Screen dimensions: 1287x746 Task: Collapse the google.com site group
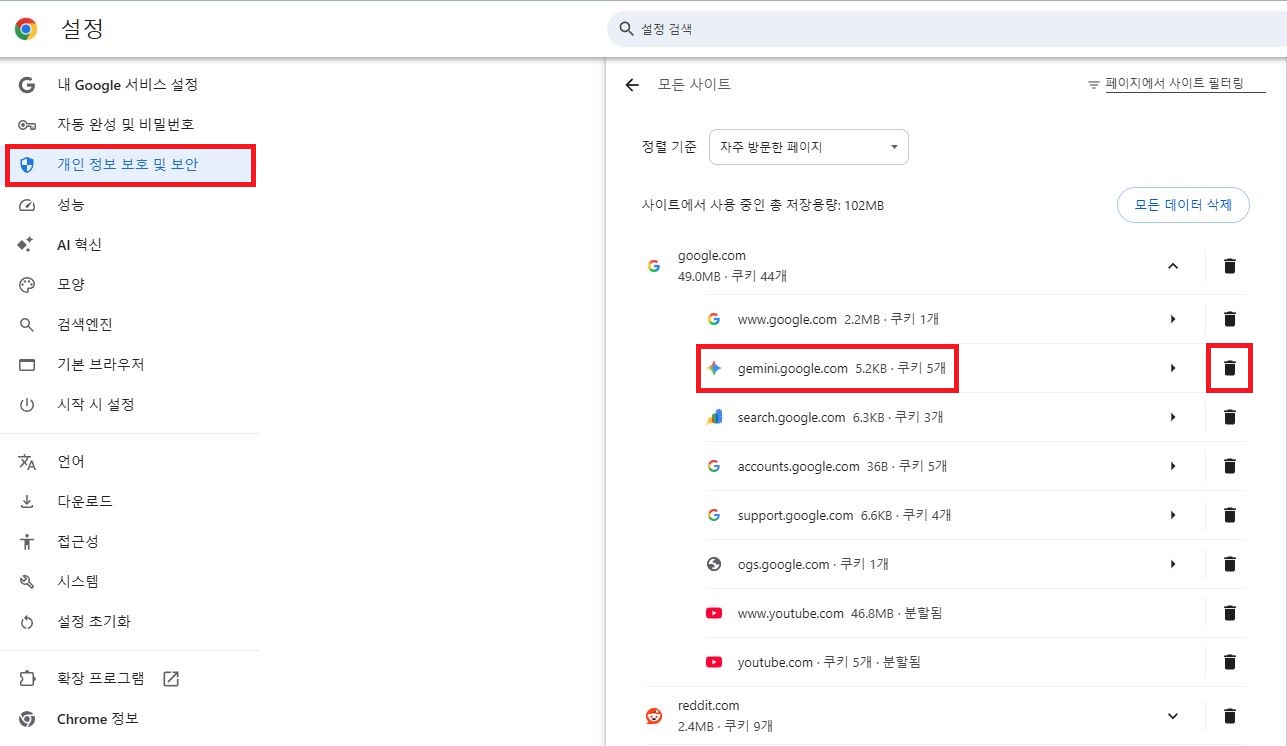(x=1174, y=266)
